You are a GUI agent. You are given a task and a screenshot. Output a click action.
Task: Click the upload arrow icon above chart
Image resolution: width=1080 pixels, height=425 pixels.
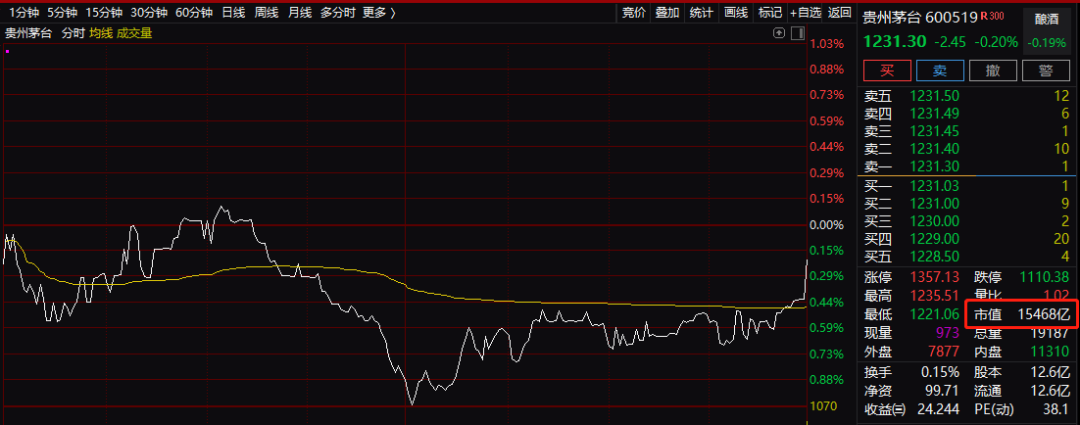pyautogui.click(x=779, y=32)
